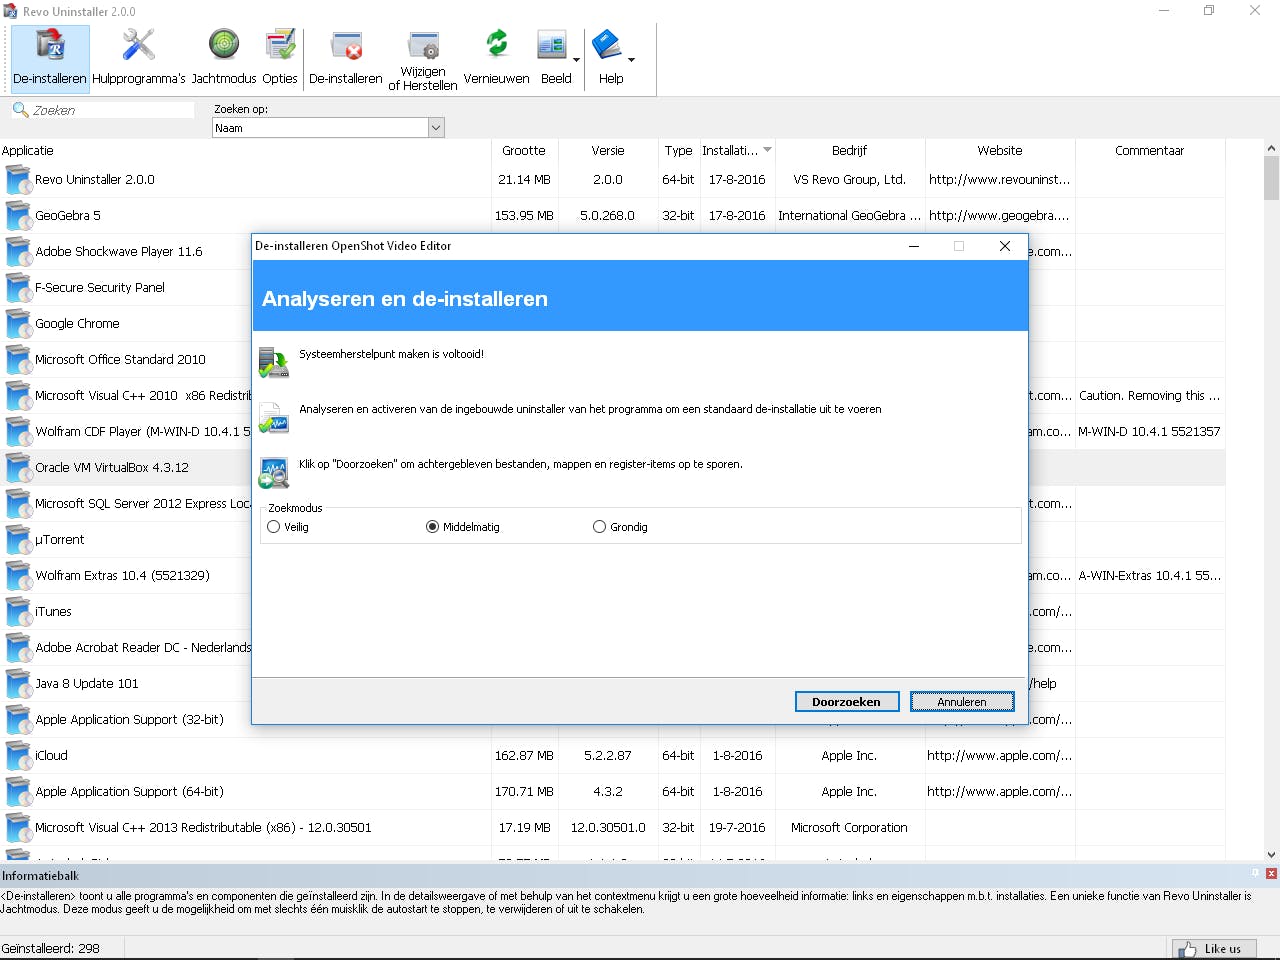Image resolution: width=1280 pixels, height=960 pixels.
Task: Select Apple Application Support (32-bit) icon
Action: point(18,720)
